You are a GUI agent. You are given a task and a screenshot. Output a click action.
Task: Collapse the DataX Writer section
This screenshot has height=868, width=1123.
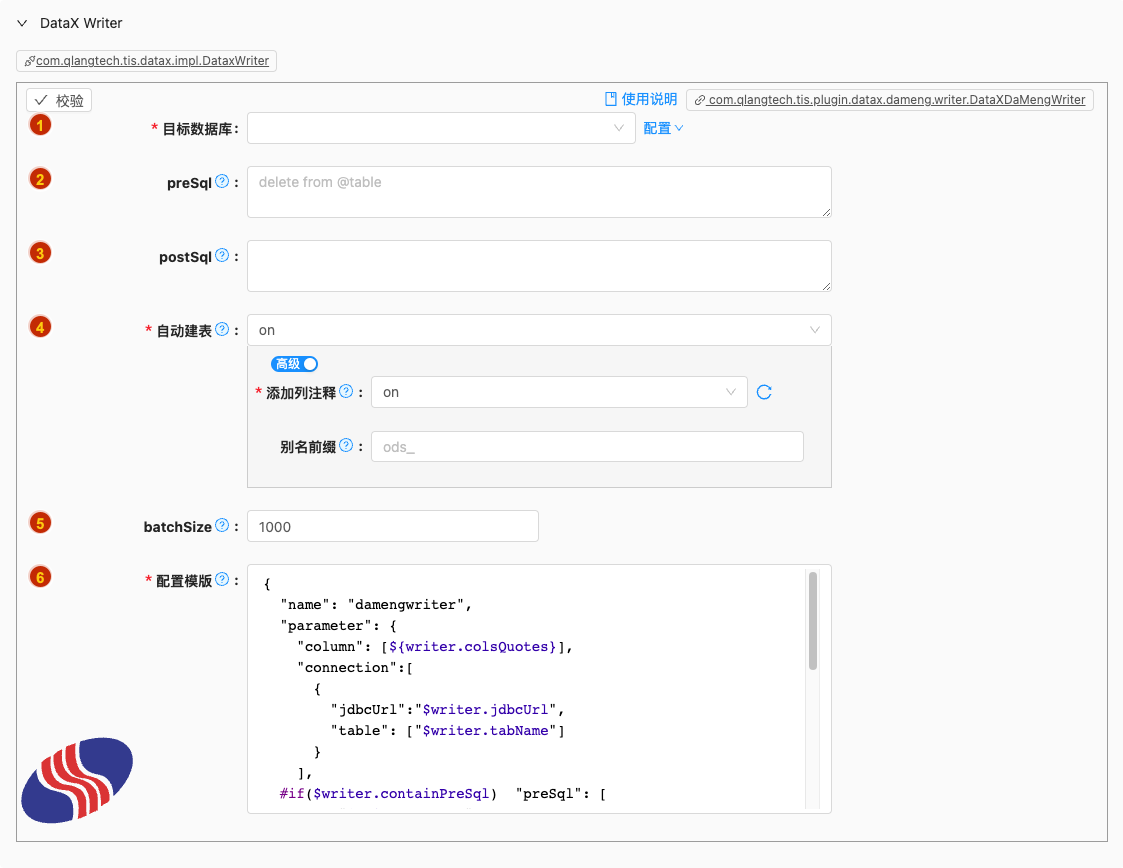(x=22, y=23)
